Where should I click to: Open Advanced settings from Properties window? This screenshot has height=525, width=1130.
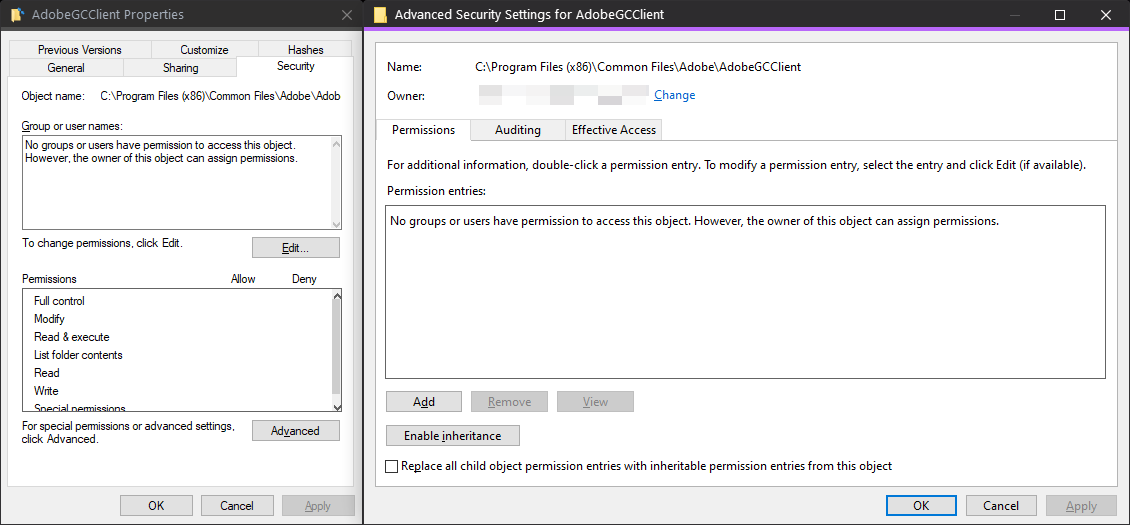295,431
